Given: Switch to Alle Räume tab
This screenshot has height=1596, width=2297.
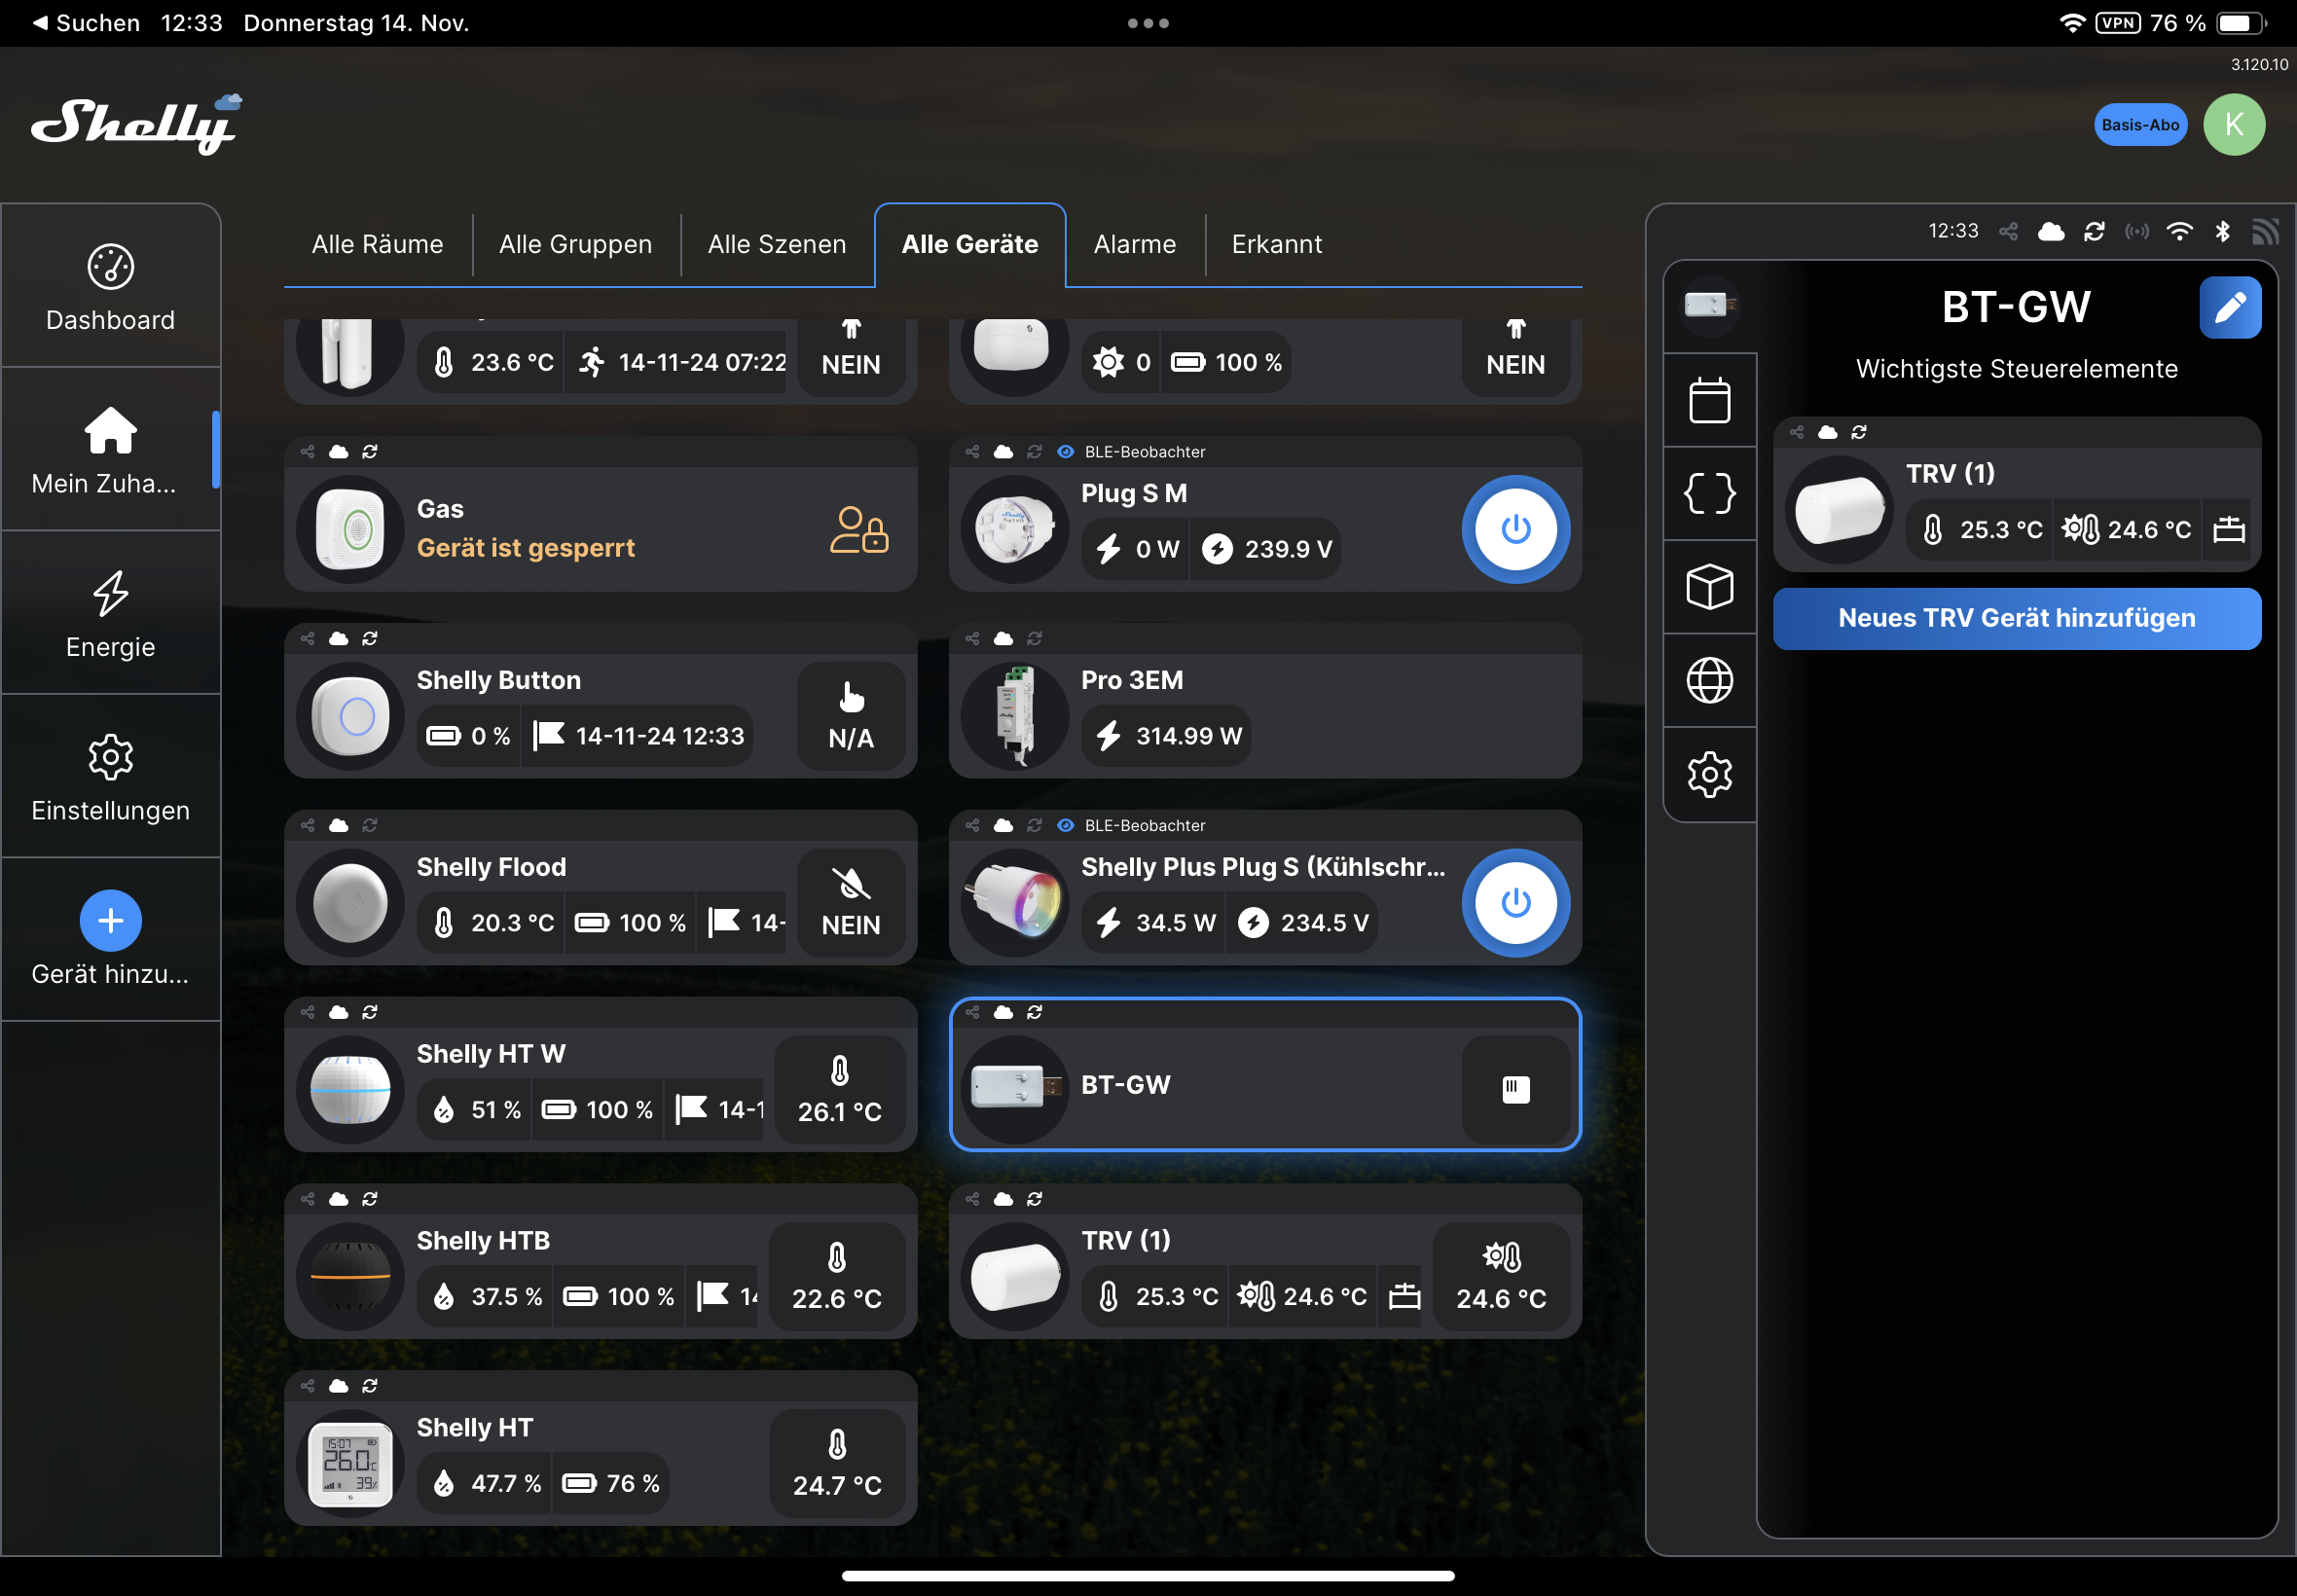Looking at the screenshot, I should tap(377, 244).
